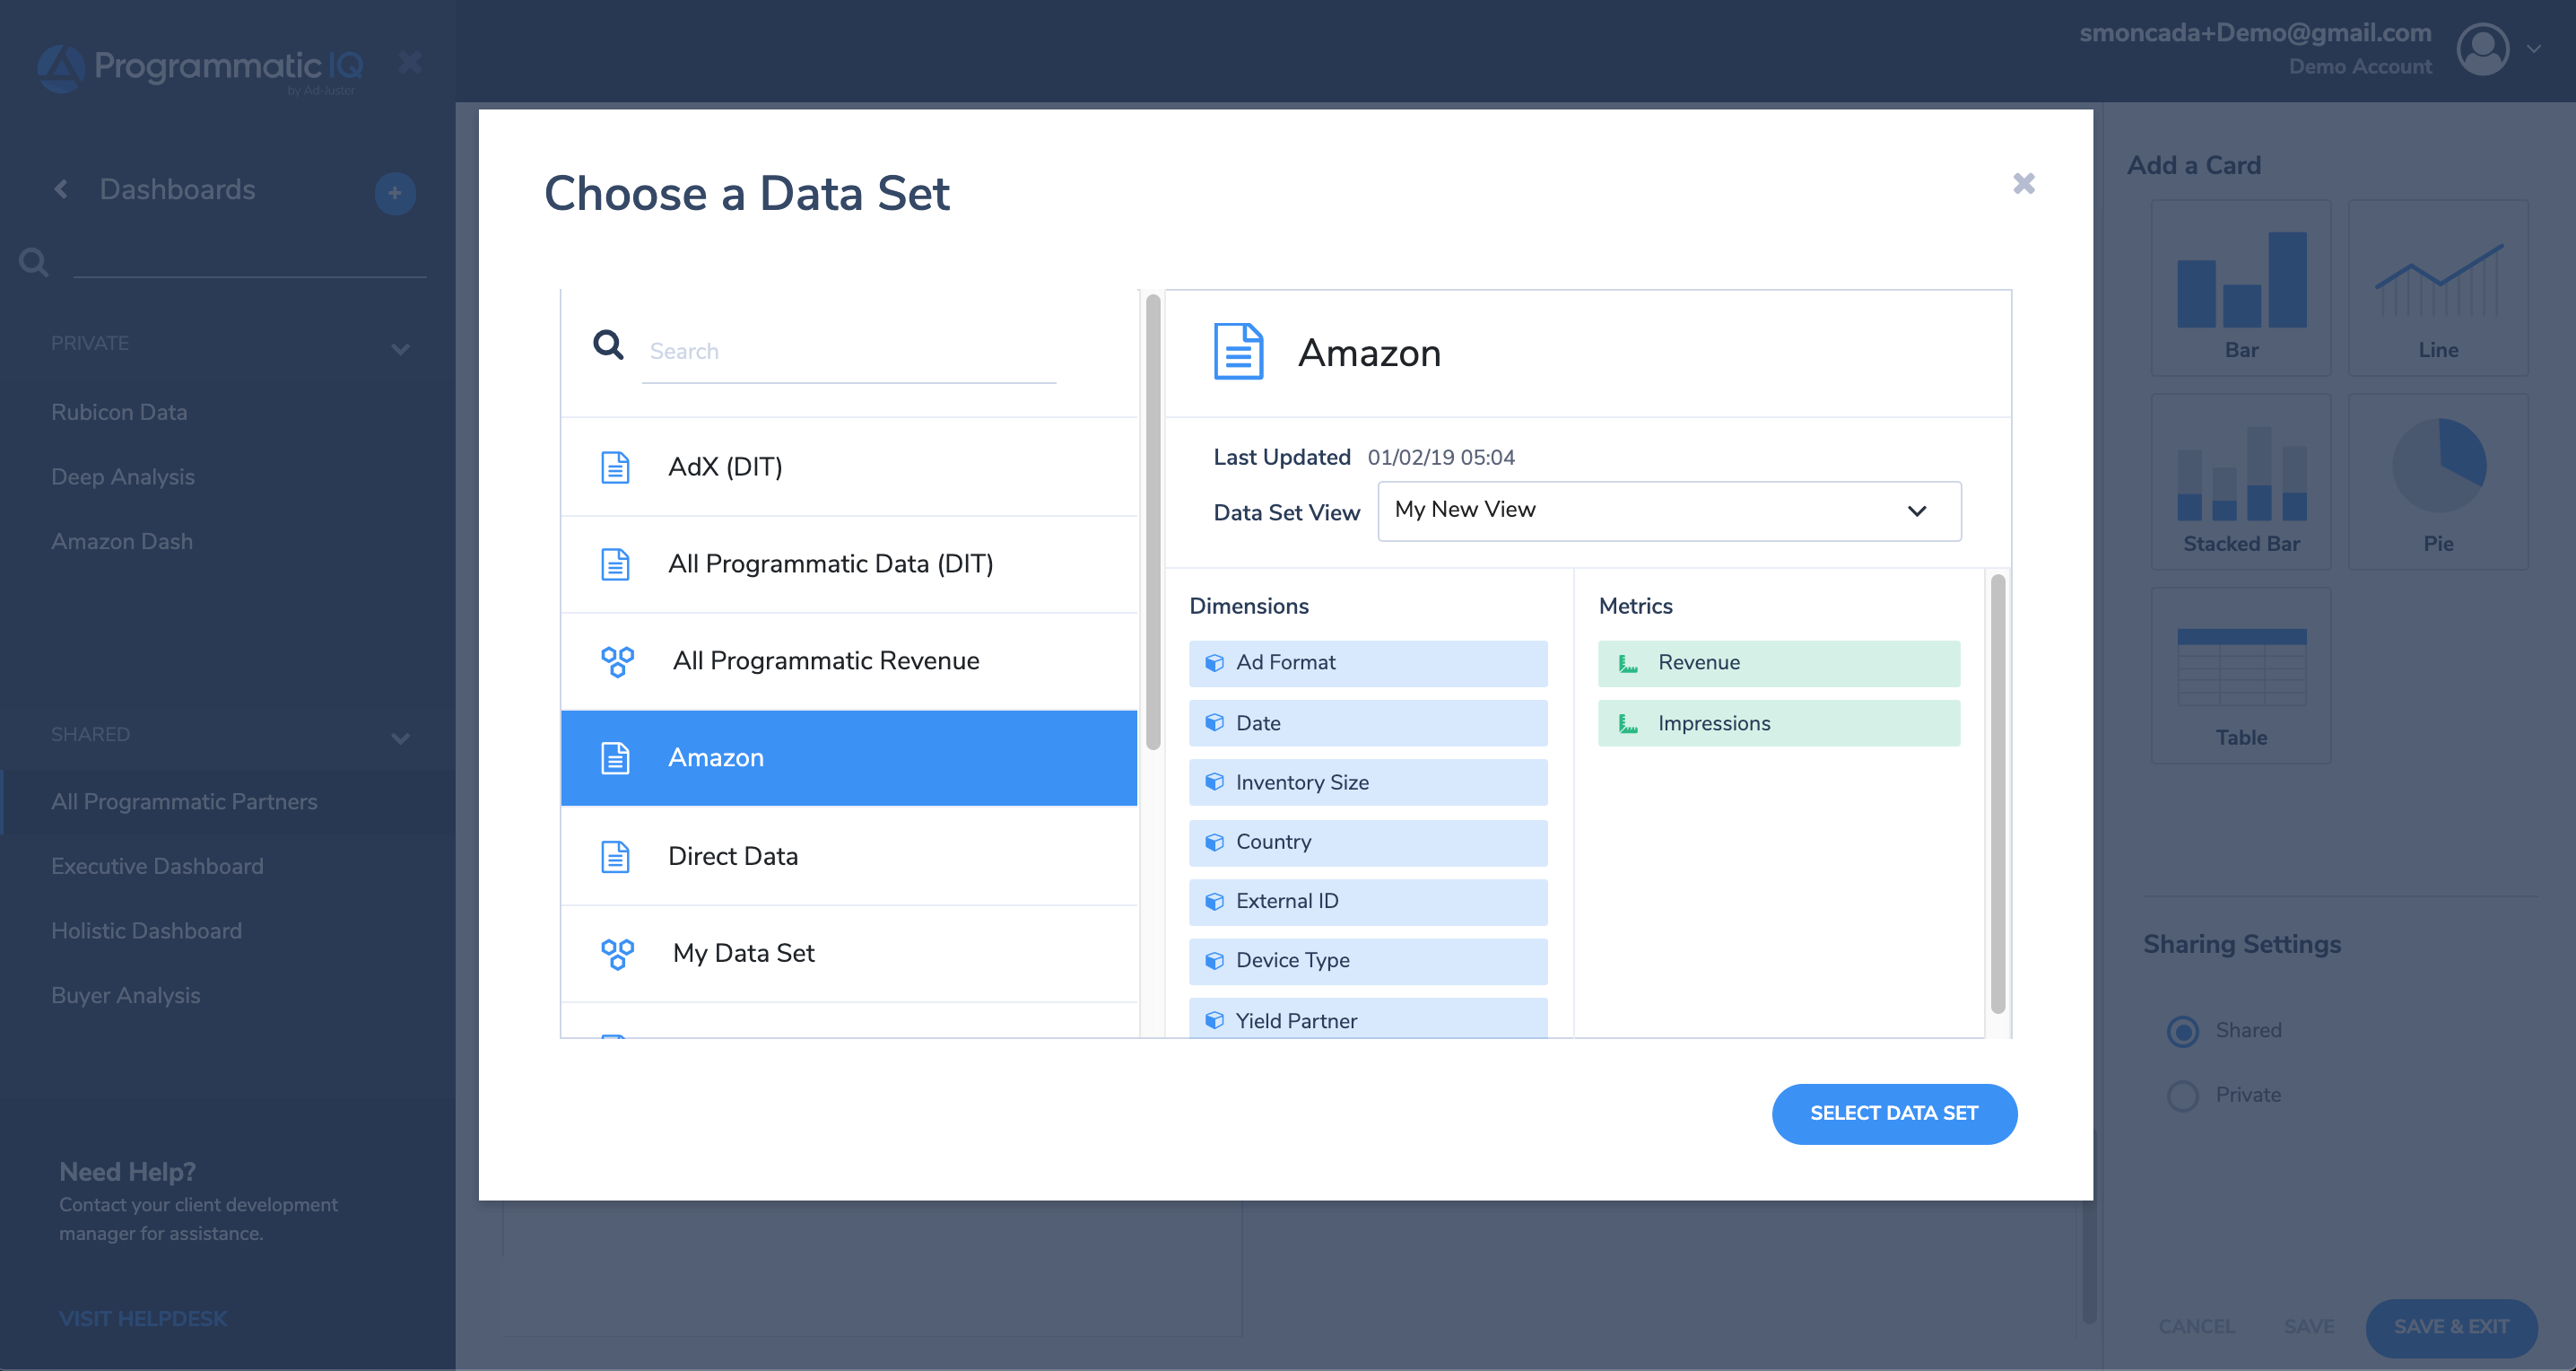Open the Executive Dashboard

tap(157, 866)
